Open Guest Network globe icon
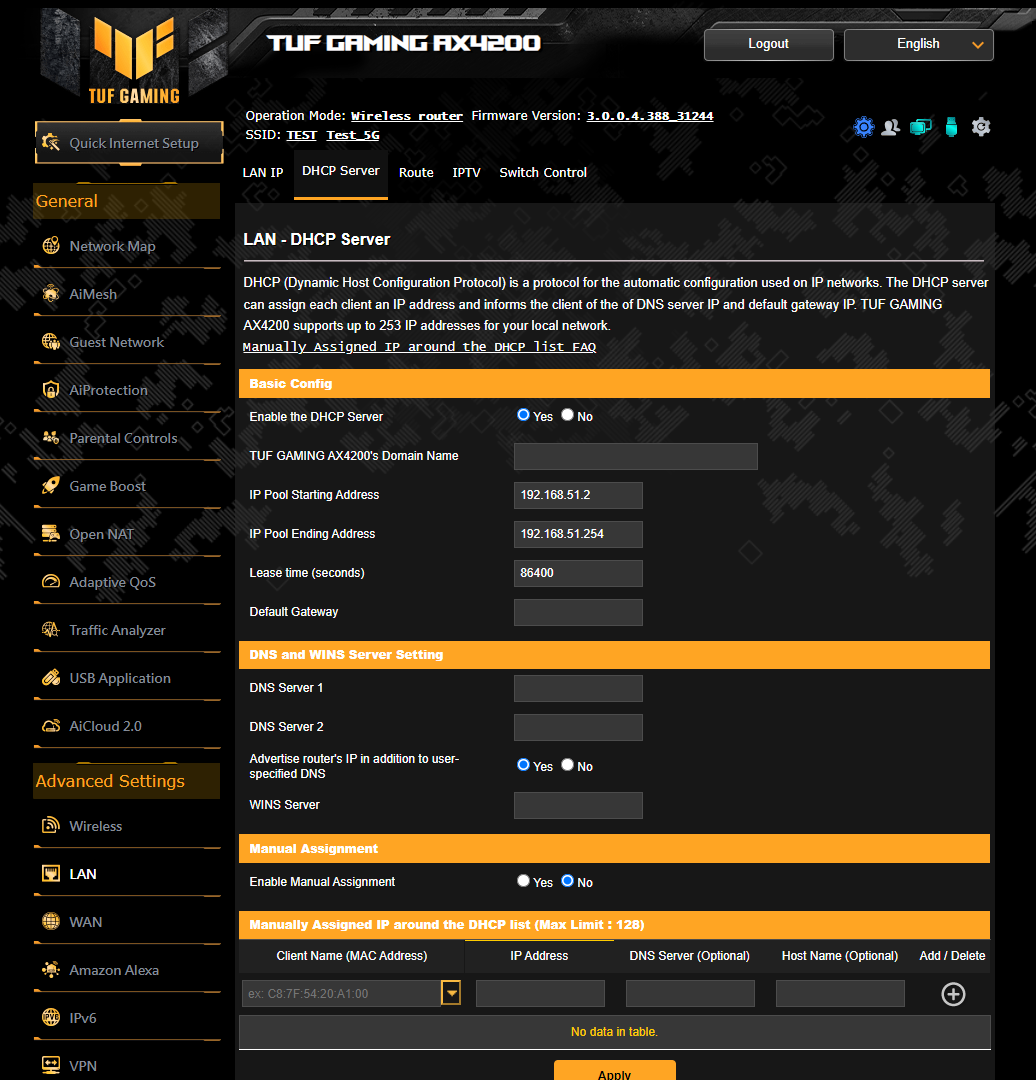Viewport: 1036px width, 1080px height. pyautogui.click(x=51, y=342)
